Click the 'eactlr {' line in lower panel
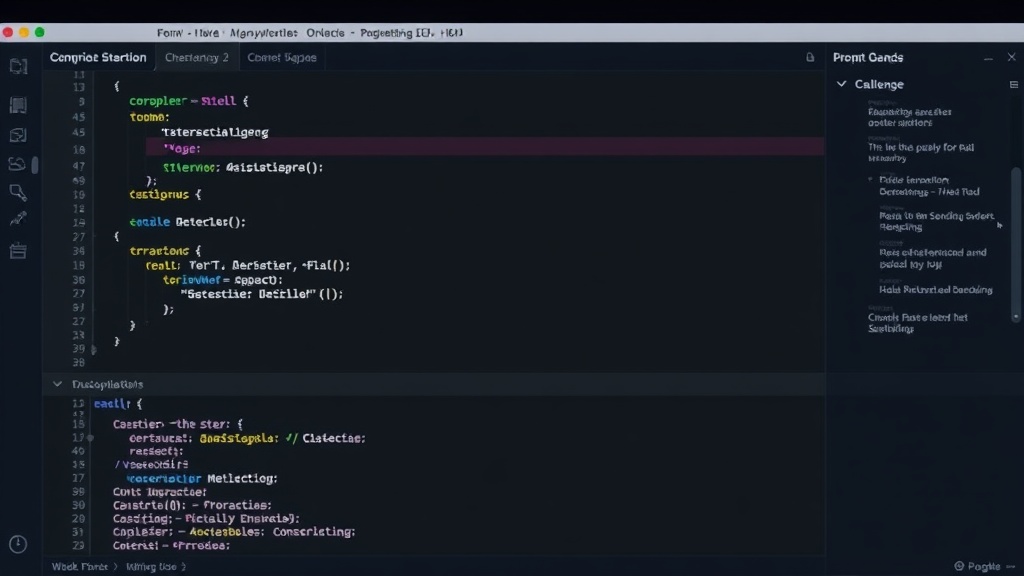1024x576 pixels. point(118,404)
